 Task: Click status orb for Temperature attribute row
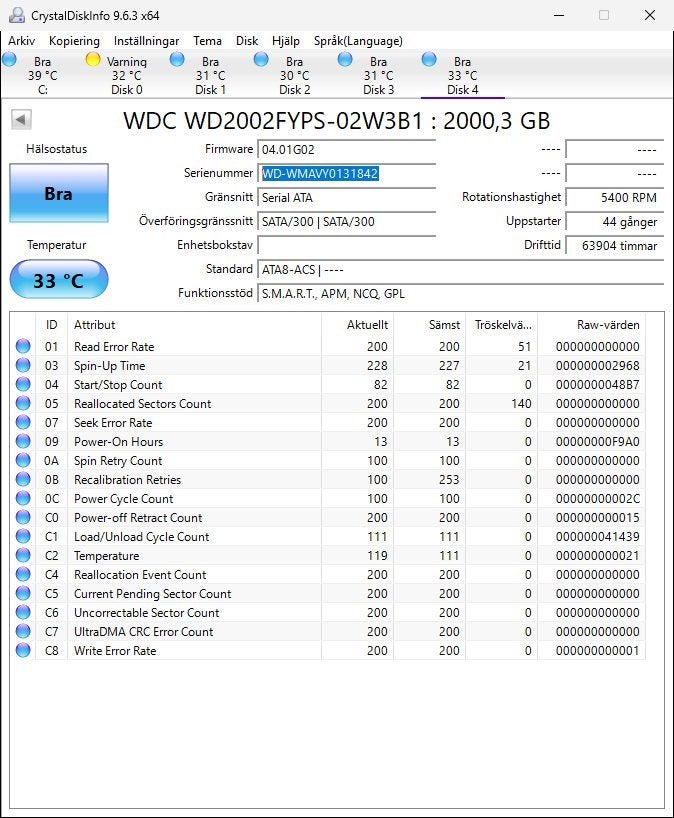pos(23,556)
